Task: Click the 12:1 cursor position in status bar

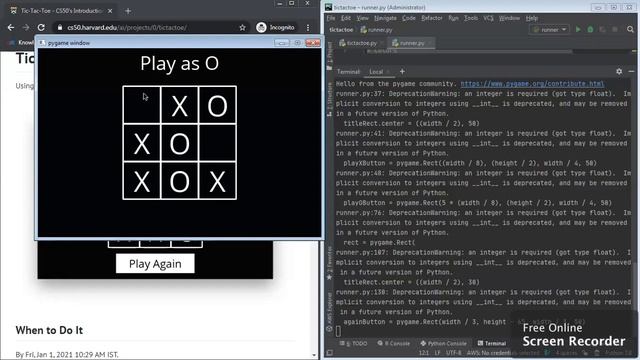Action: pos(424,353)
